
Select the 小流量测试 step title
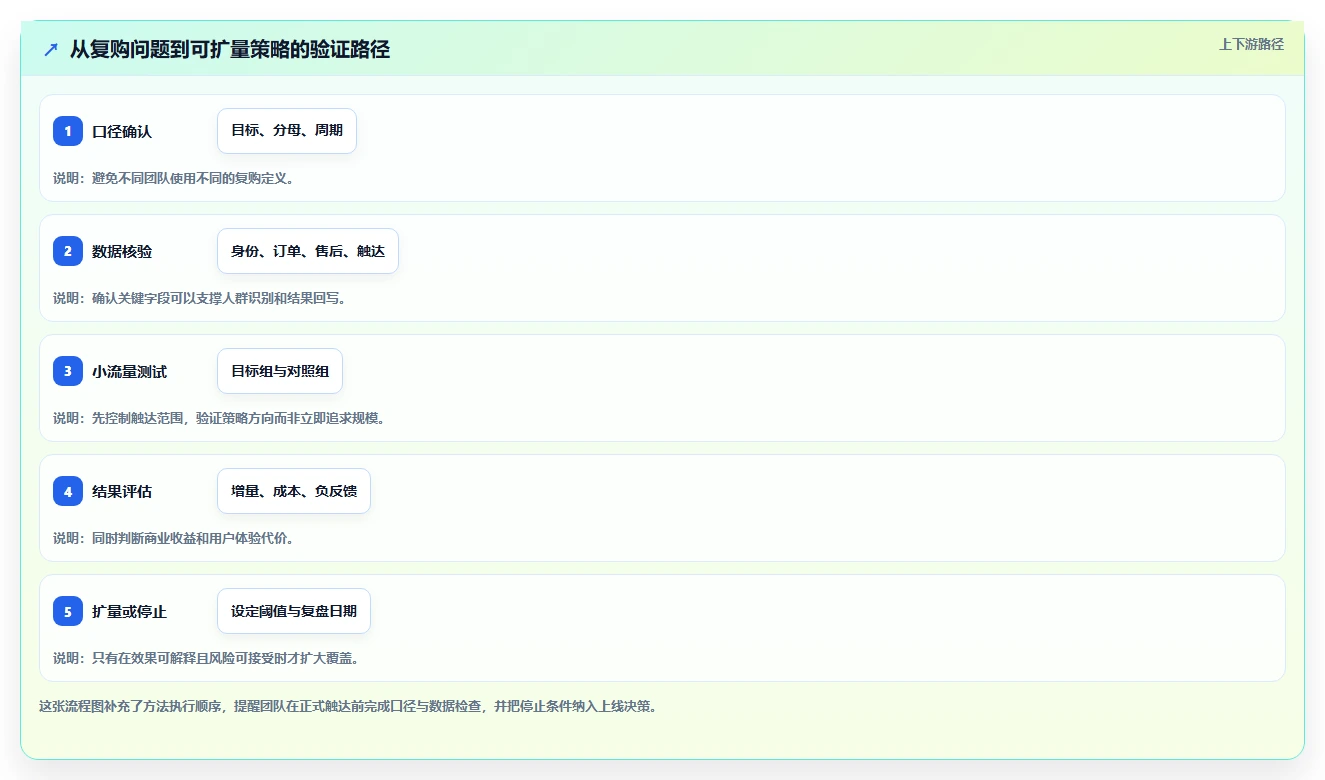pos(130,371)
